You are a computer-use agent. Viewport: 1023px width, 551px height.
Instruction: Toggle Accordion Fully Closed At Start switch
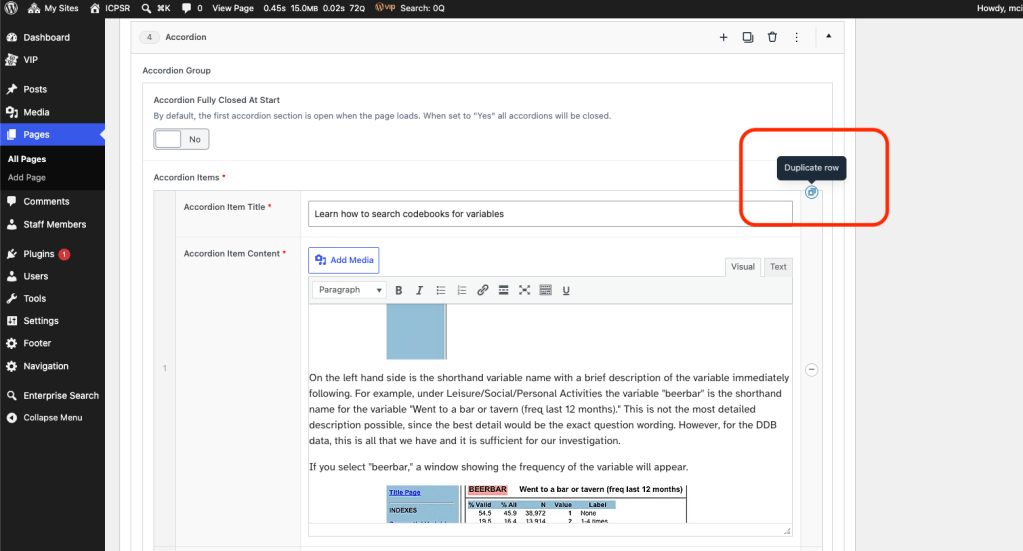click(181, 139)
